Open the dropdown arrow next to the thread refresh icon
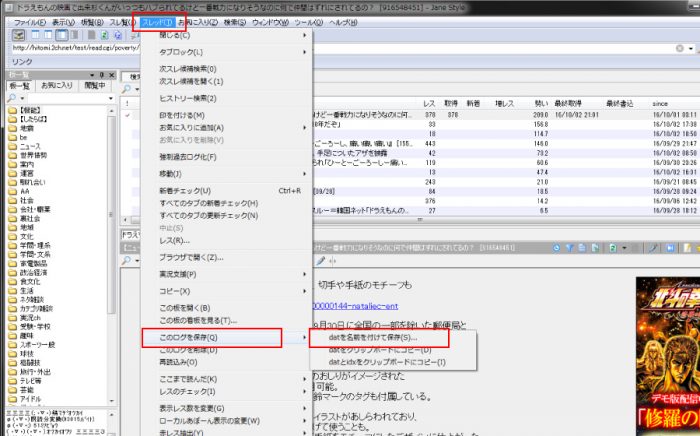Image resolution: width=700 pixels, height=436 pixels. [624, 248]
